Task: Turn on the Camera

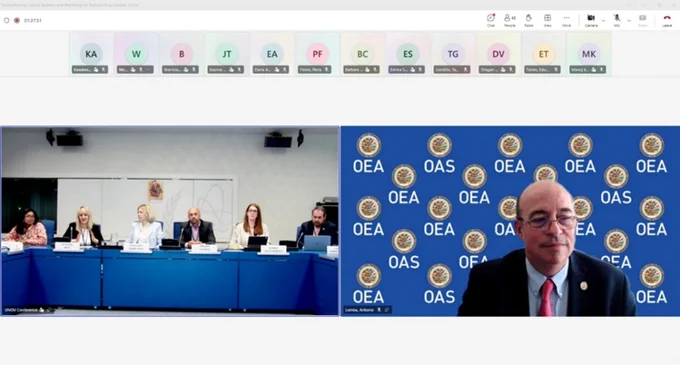Action: tap(591, 20)
